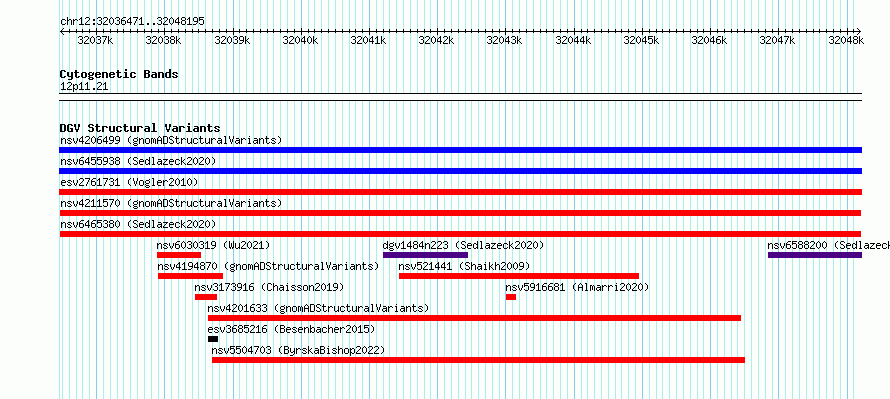
Task: Click the red bar under nsv4194870
Action: pyautogui.click(x=190, y=276)
